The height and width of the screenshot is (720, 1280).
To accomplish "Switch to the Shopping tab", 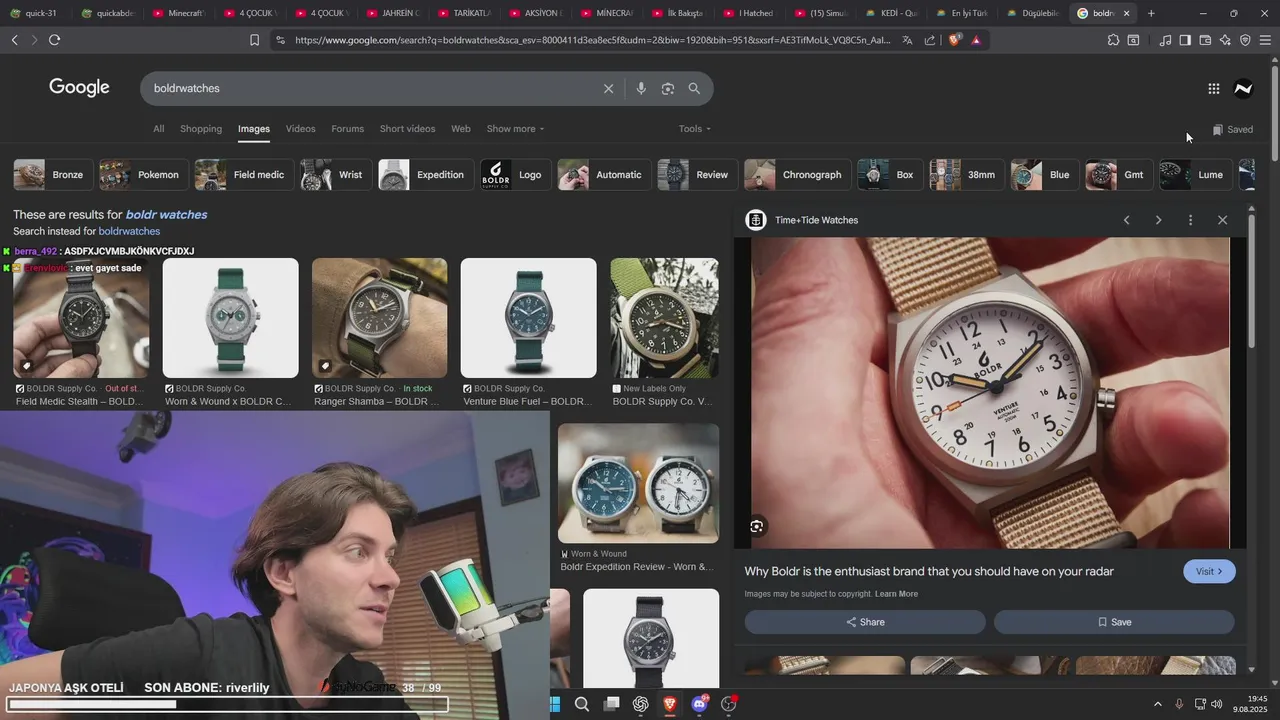I will (x=201, y=129).
